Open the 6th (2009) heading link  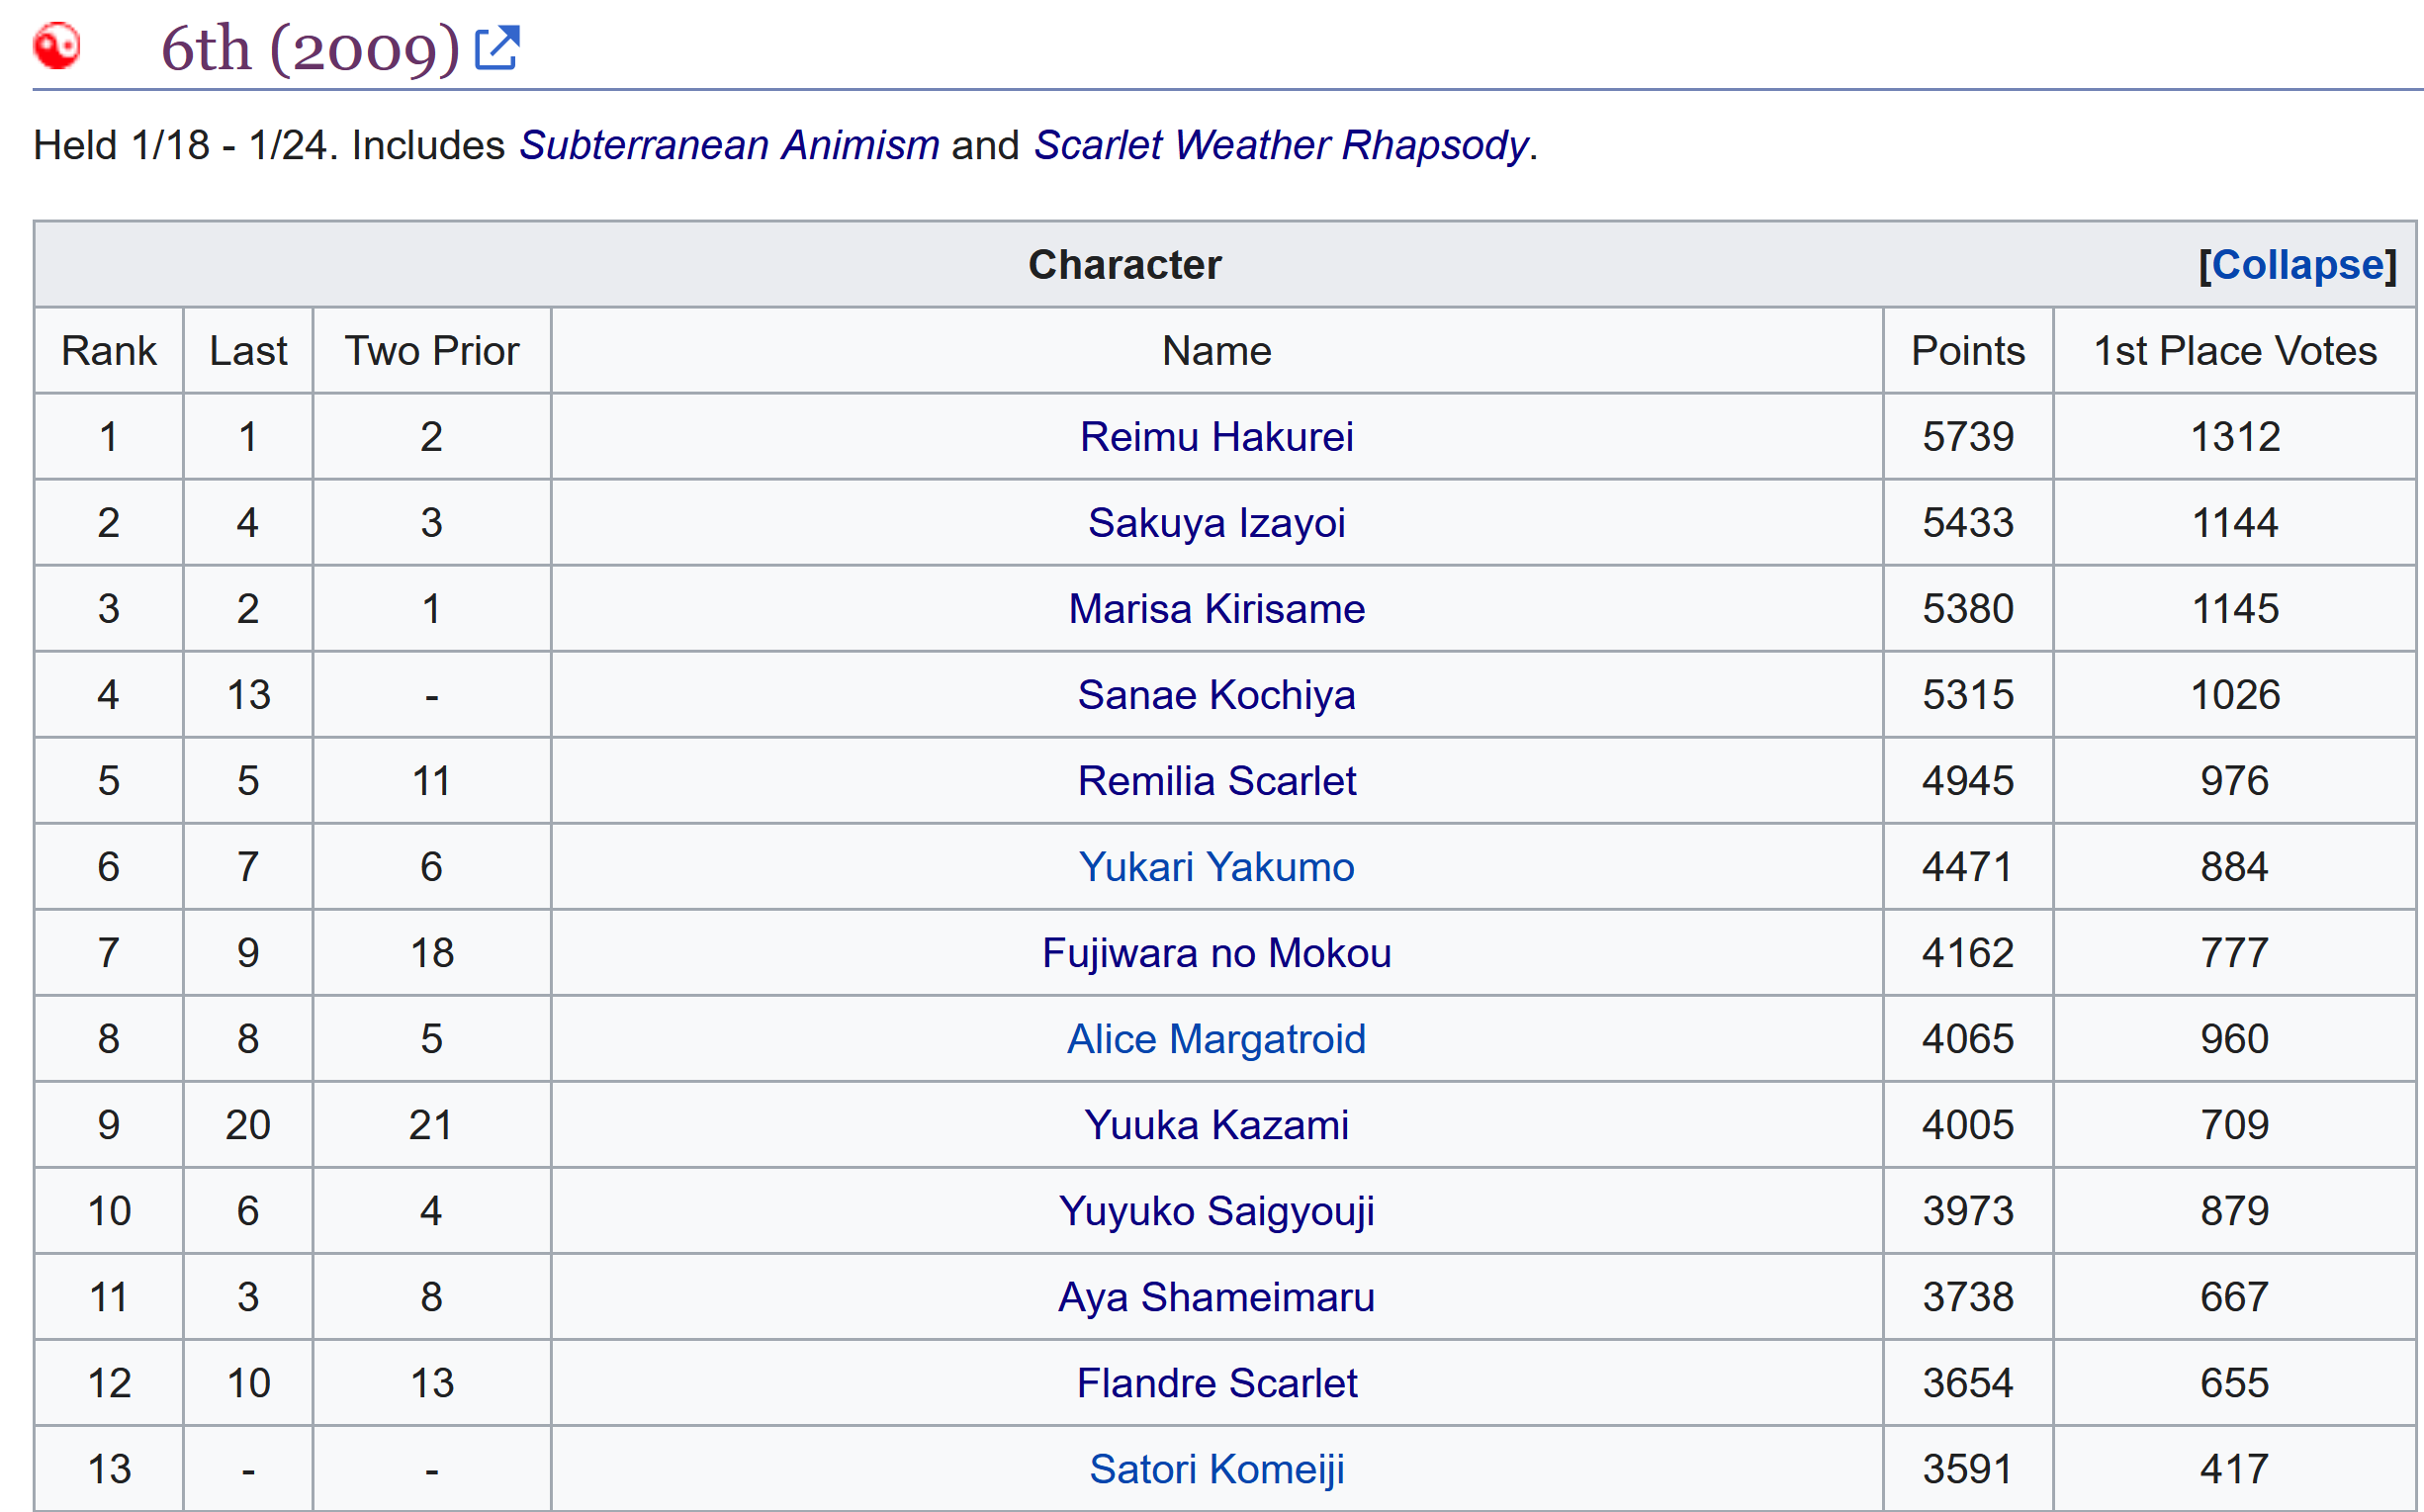[310, 48]
